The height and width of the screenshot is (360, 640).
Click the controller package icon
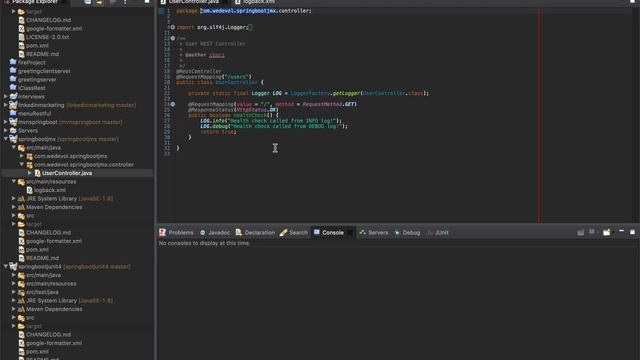(x=29, y=164)
